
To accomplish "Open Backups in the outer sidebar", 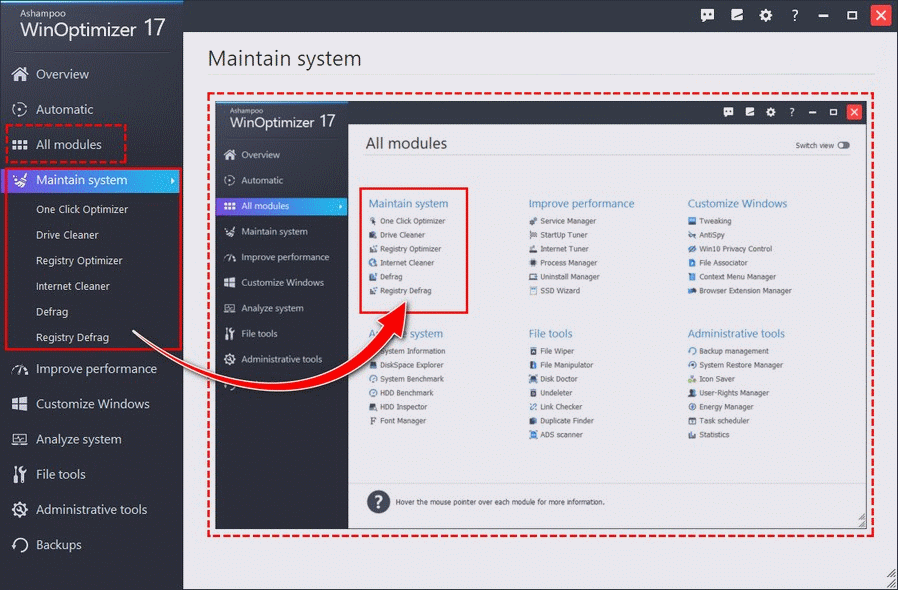I will click(x=58, y=545).
